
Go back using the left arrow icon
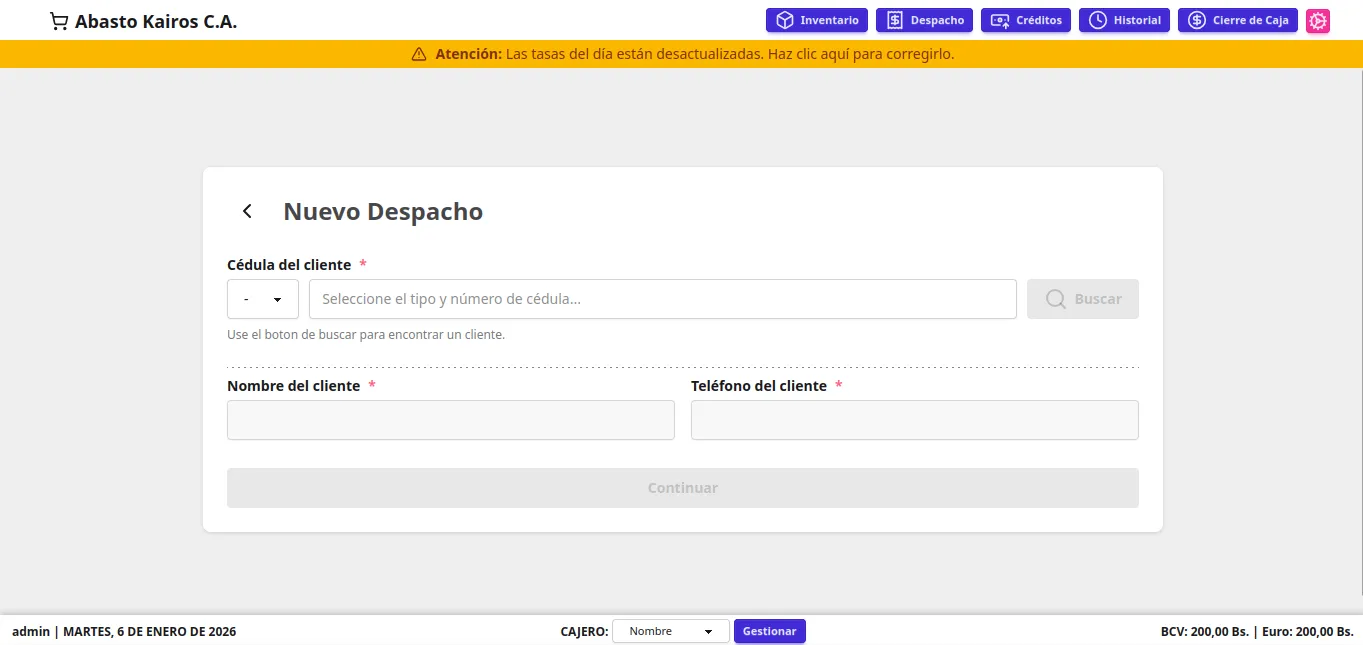pos(247,211)
